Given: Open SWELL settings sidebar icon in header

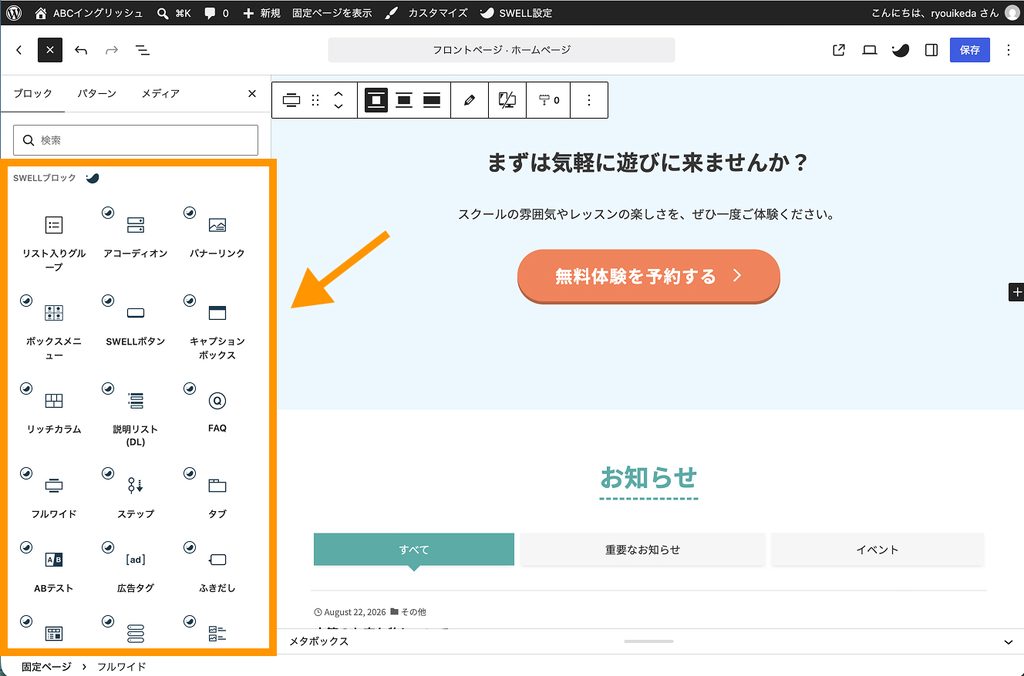Looking at the screenshot, I should (x=901, y=50).
